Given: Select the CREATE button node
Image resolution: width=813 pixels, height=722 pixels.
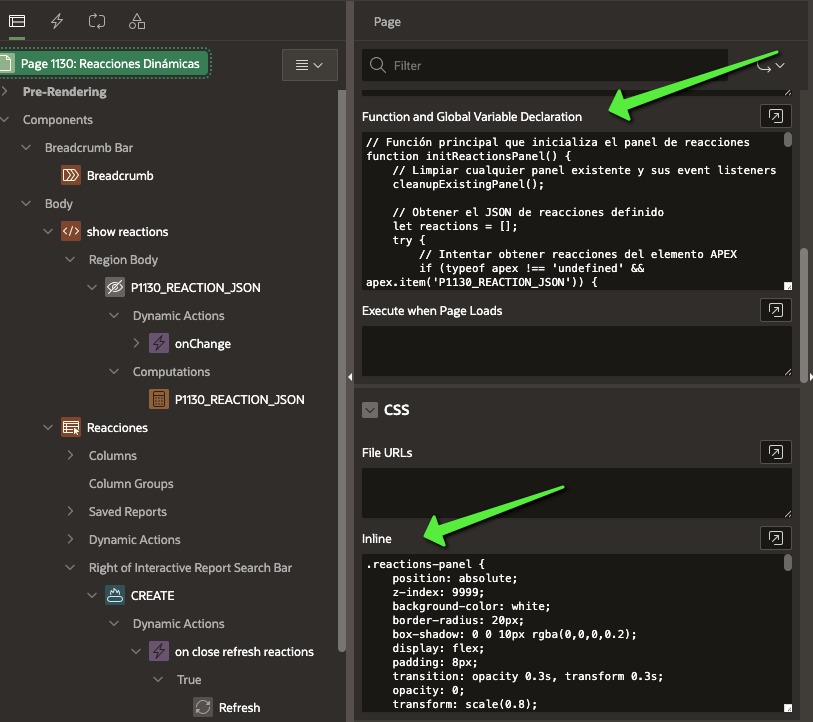Looking at the screenshot, I should point(151,596).
